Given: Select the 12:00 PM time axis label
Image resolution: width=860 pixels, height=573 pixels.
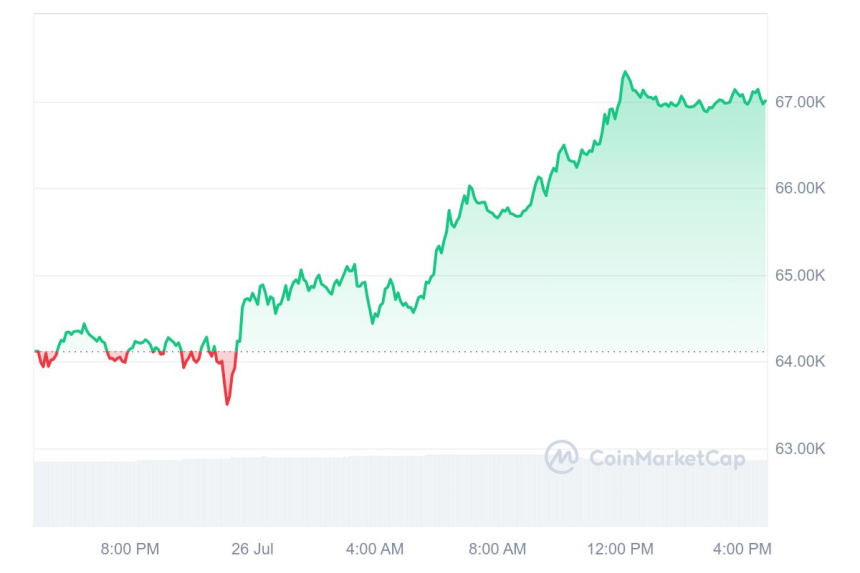Looking at the screenshot, I should point(620,549).
